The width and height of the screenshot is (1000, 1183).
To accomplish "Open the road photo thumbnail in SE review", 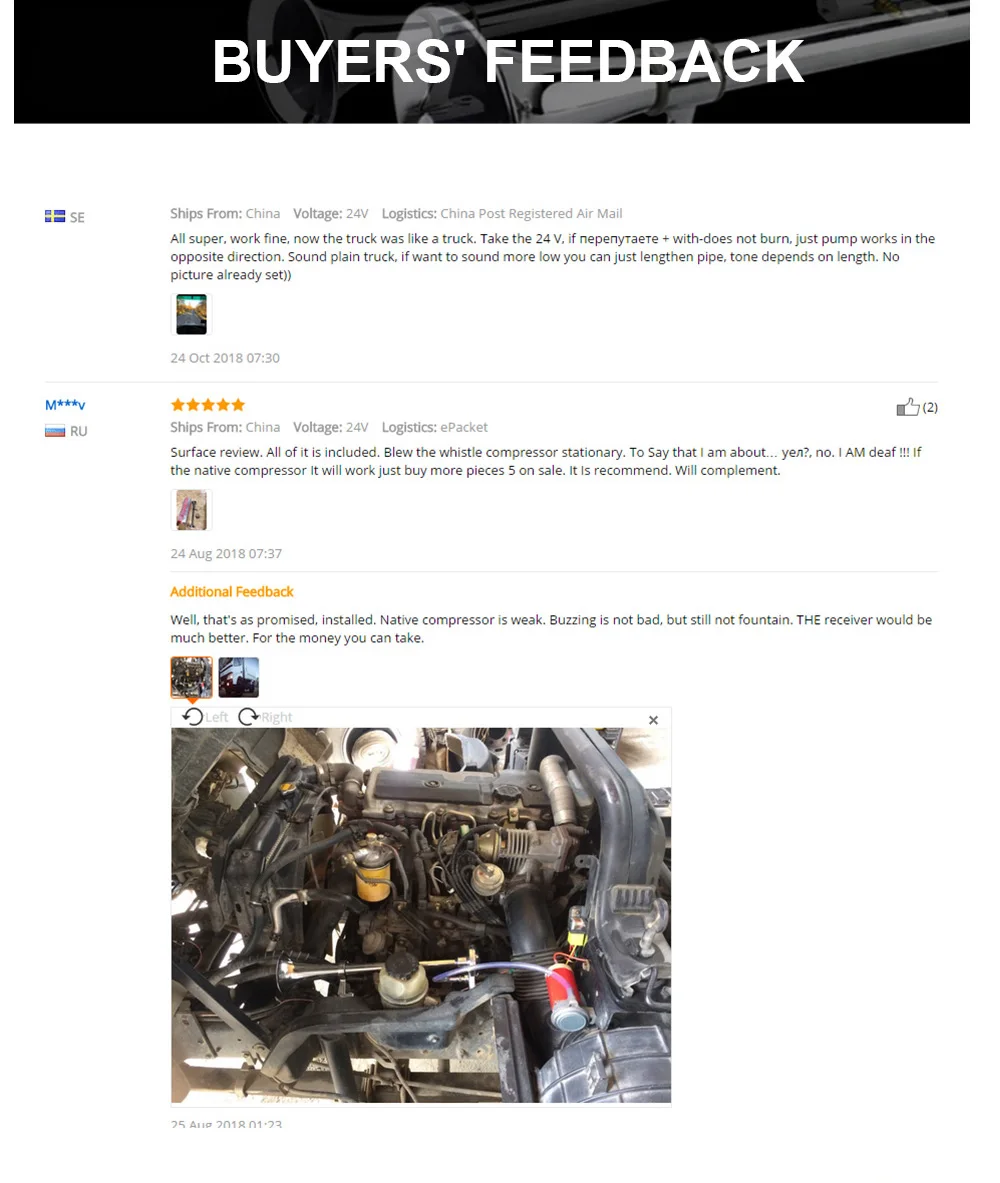I will coord(191,314).
